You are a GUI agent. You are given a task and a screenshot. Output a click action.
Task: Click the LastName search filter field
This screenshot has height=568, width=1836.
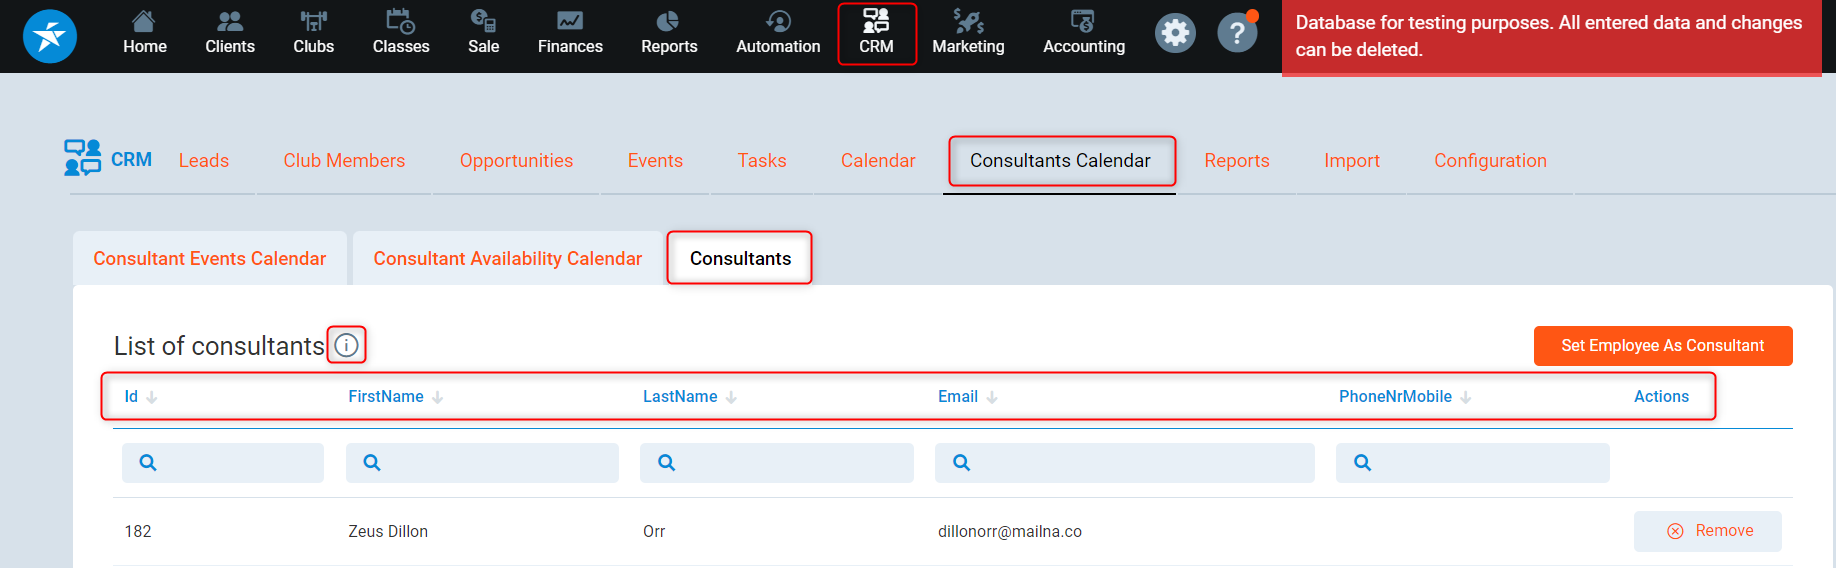777,463
